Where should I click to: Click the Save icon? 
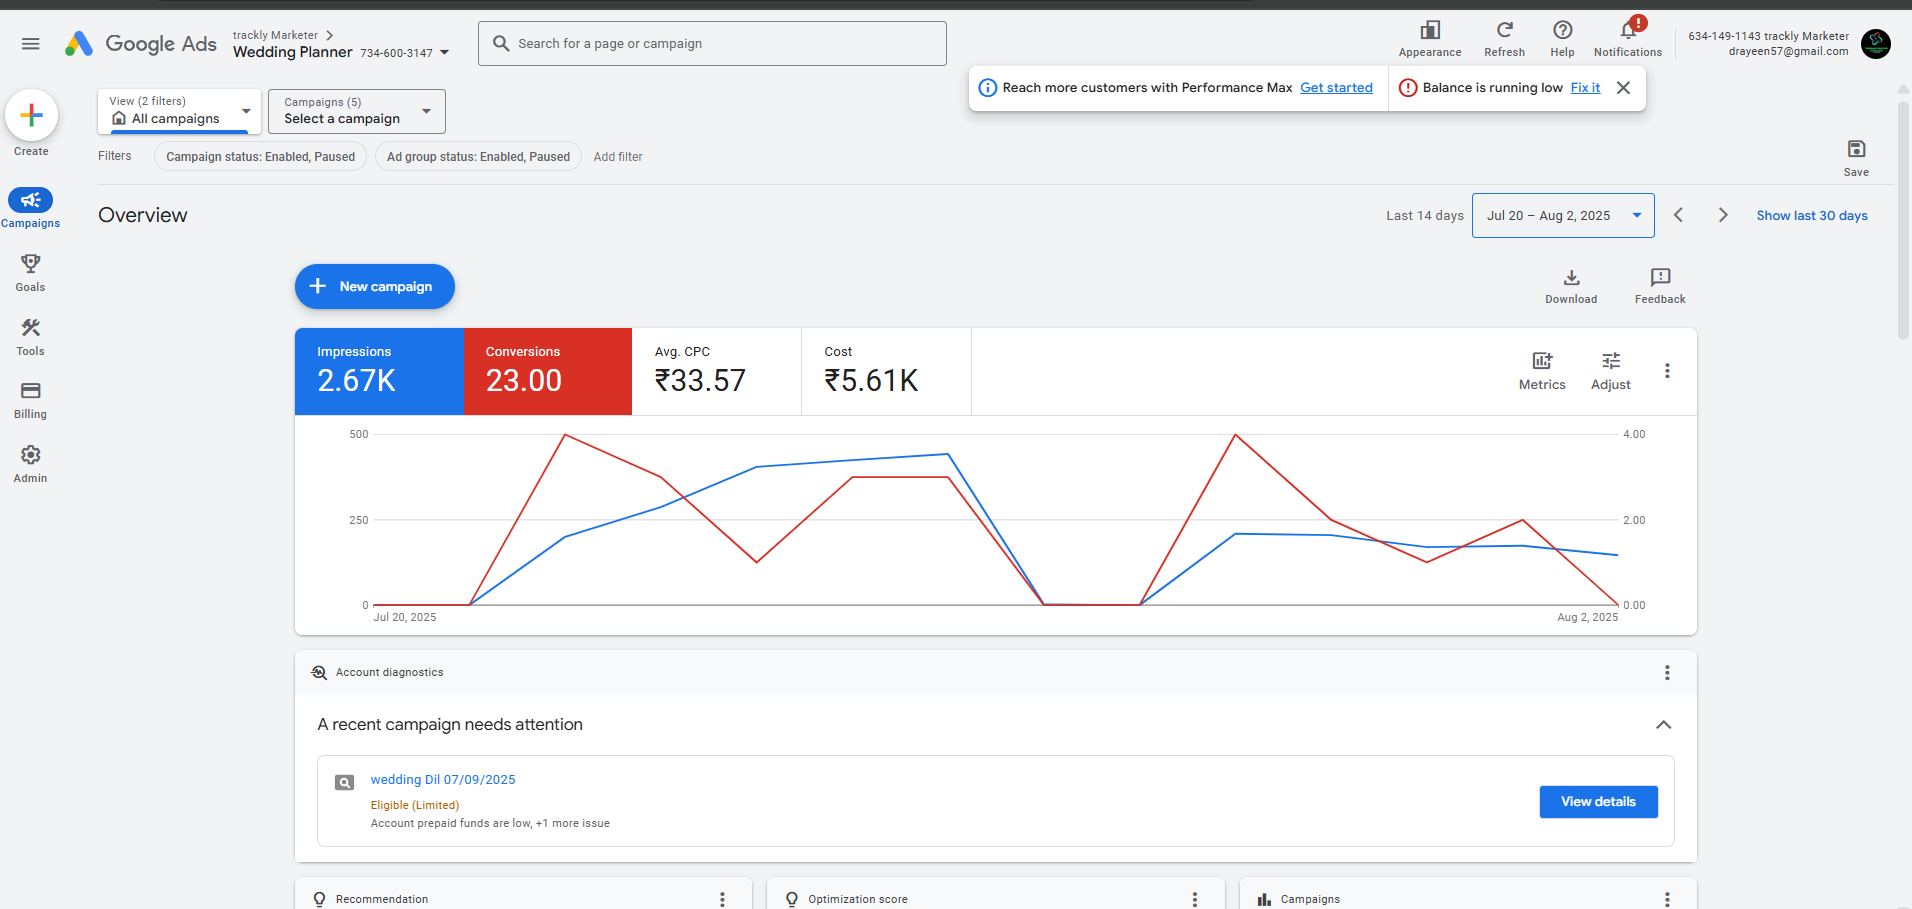click(x=1856, y=150)
